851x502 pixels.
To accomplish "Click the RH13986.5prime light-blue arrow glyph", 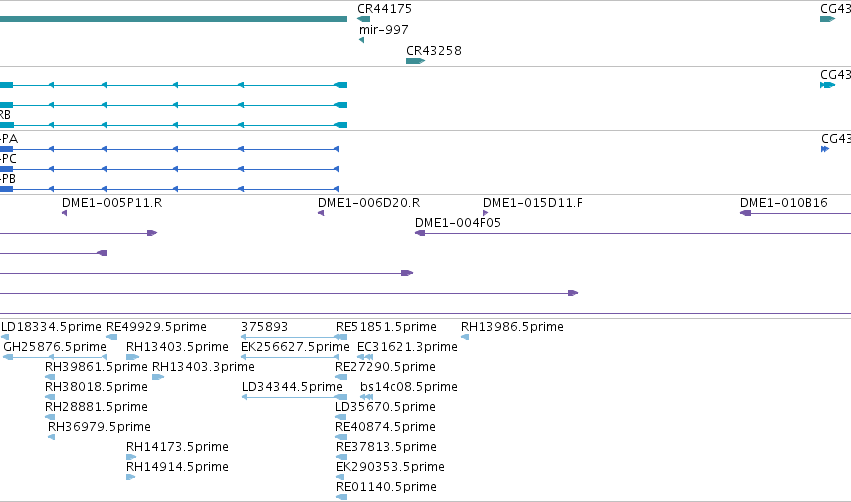I will 465,337.
